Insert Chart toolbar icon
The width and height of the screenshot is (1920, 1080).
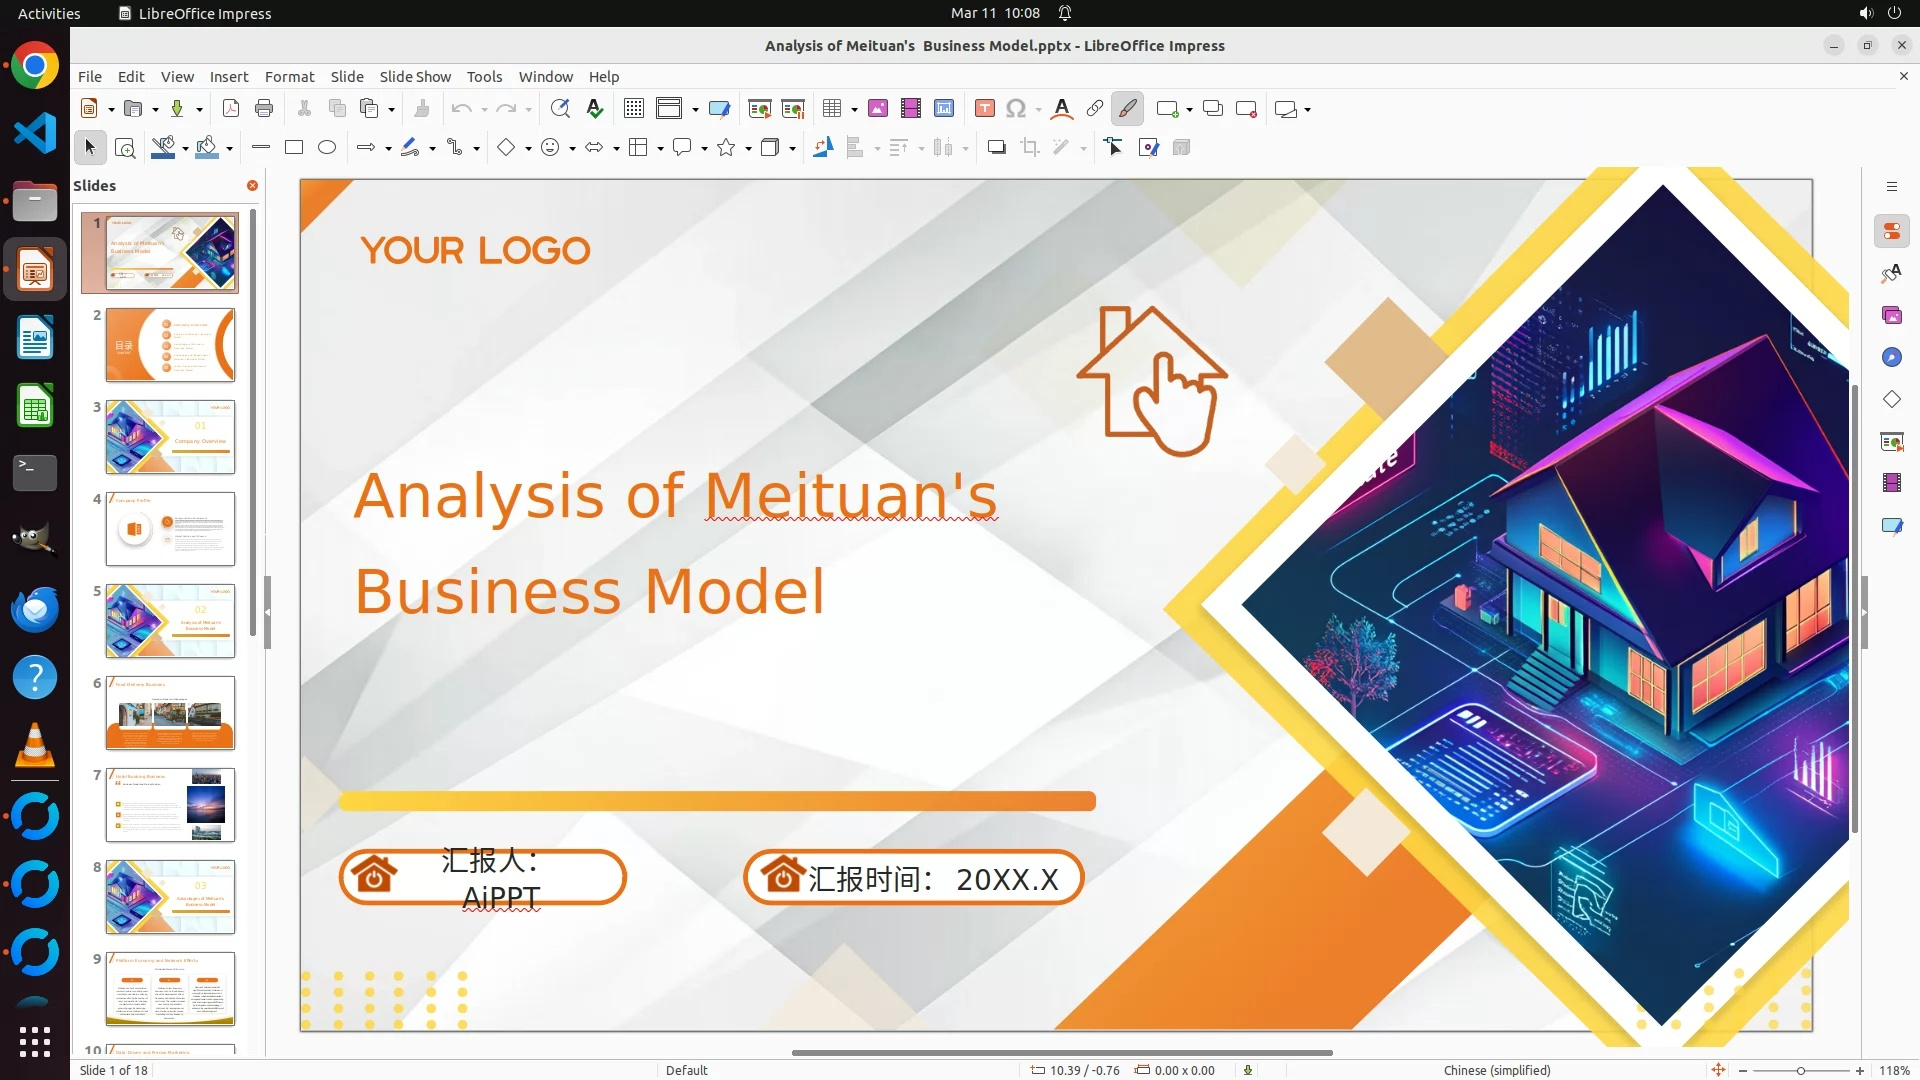pos(944,109)
